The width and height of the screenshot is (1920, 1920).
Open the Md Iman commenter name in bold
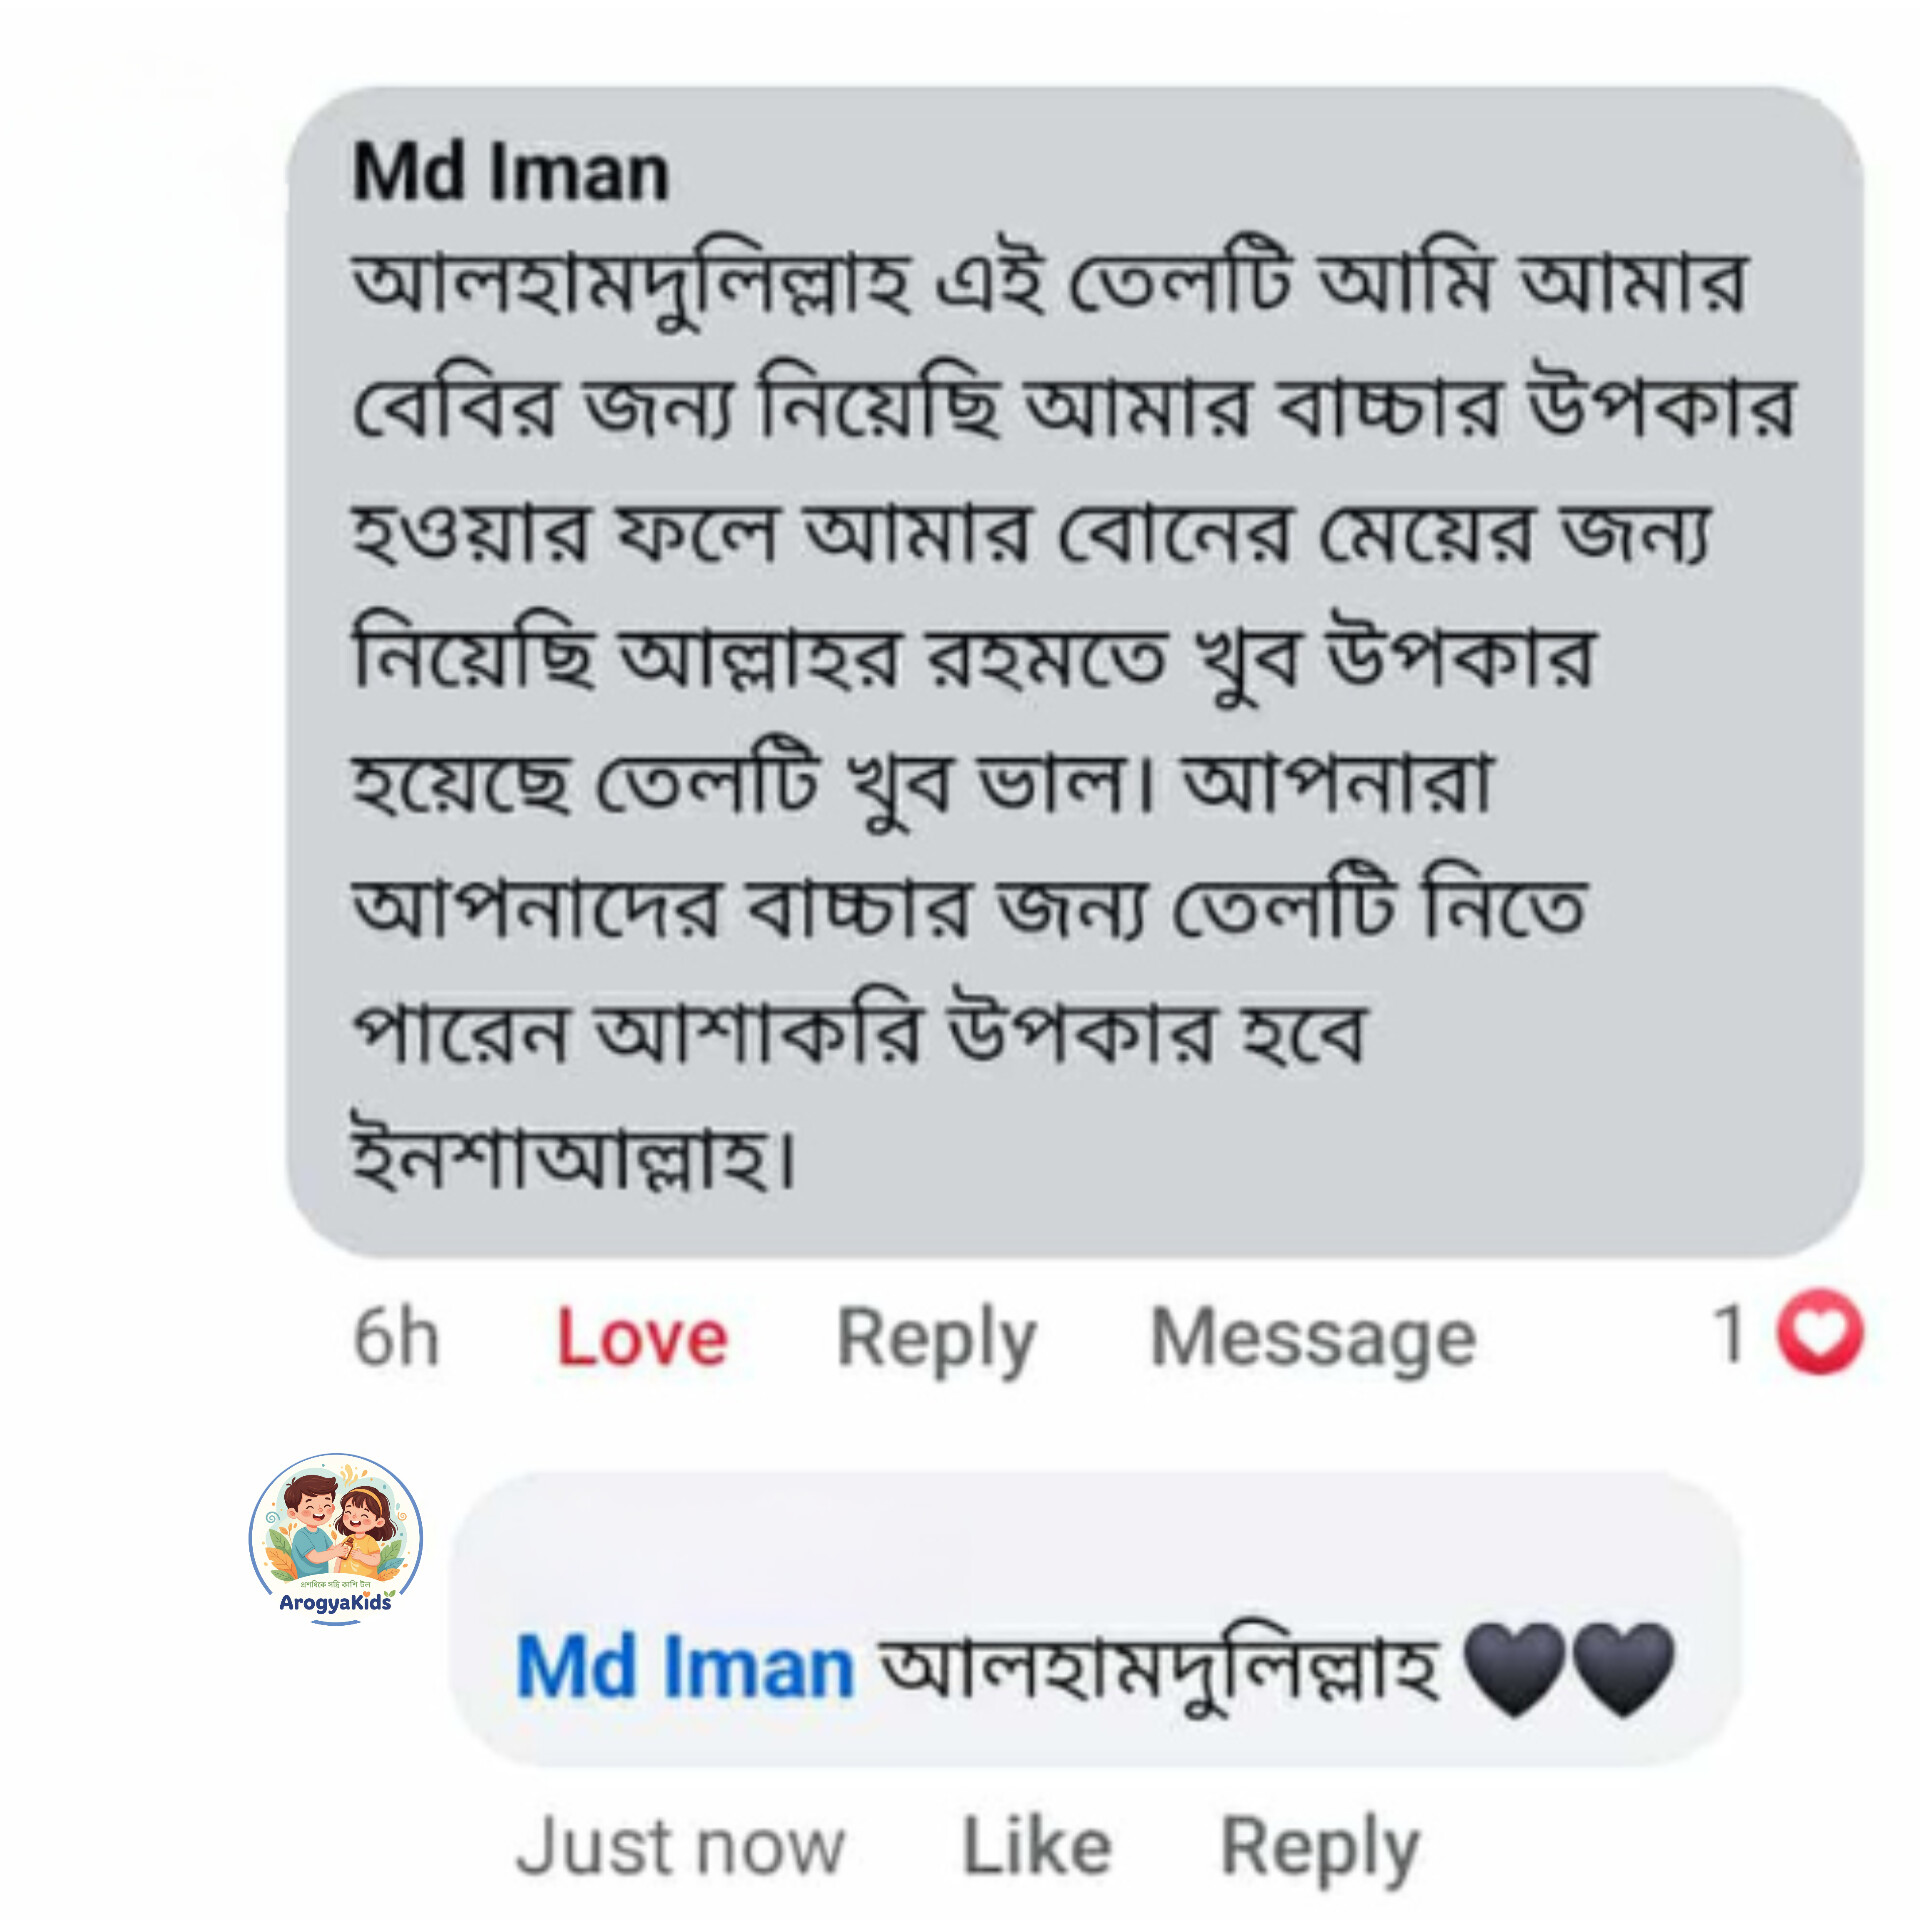pyautogui.click(x=511, y=173)
